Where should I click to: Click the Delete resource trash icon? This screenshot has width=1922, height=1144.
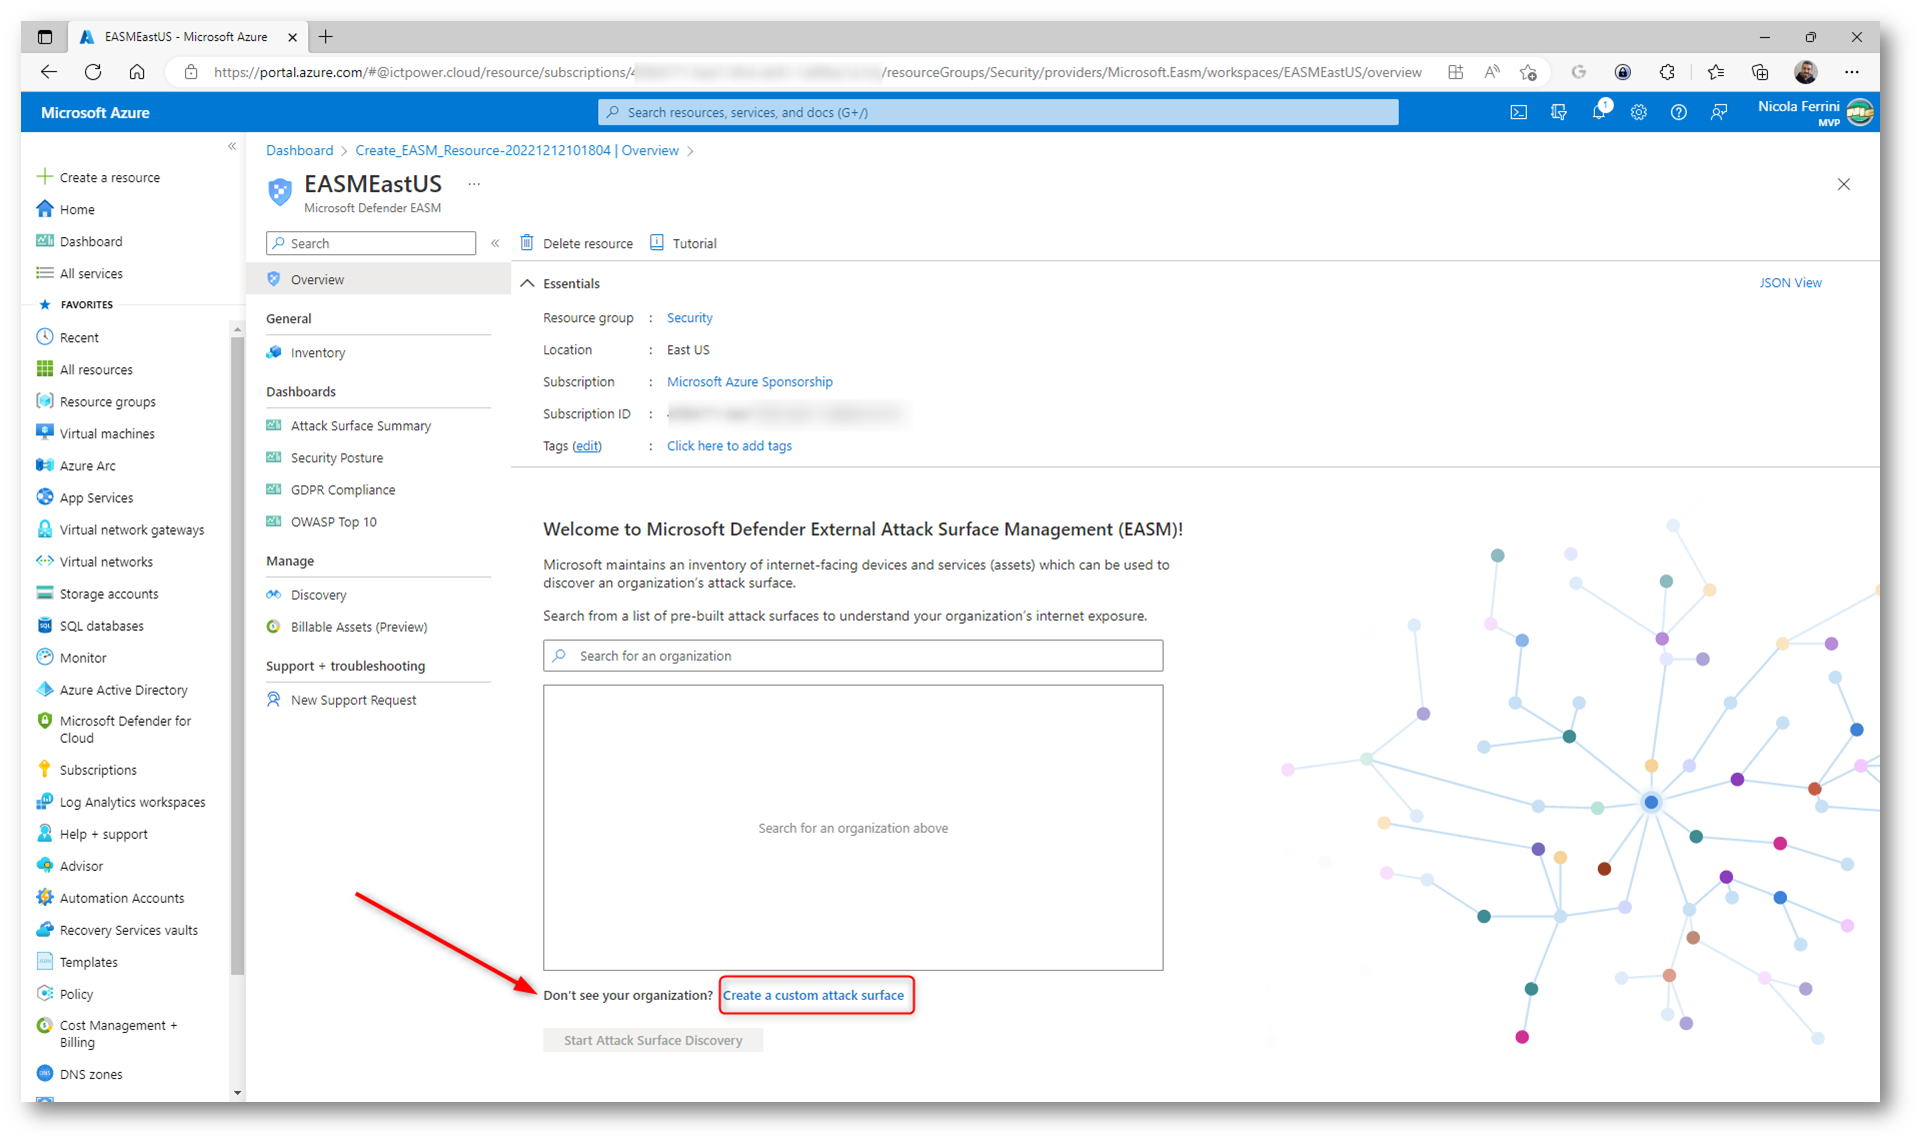pos(527,243)
